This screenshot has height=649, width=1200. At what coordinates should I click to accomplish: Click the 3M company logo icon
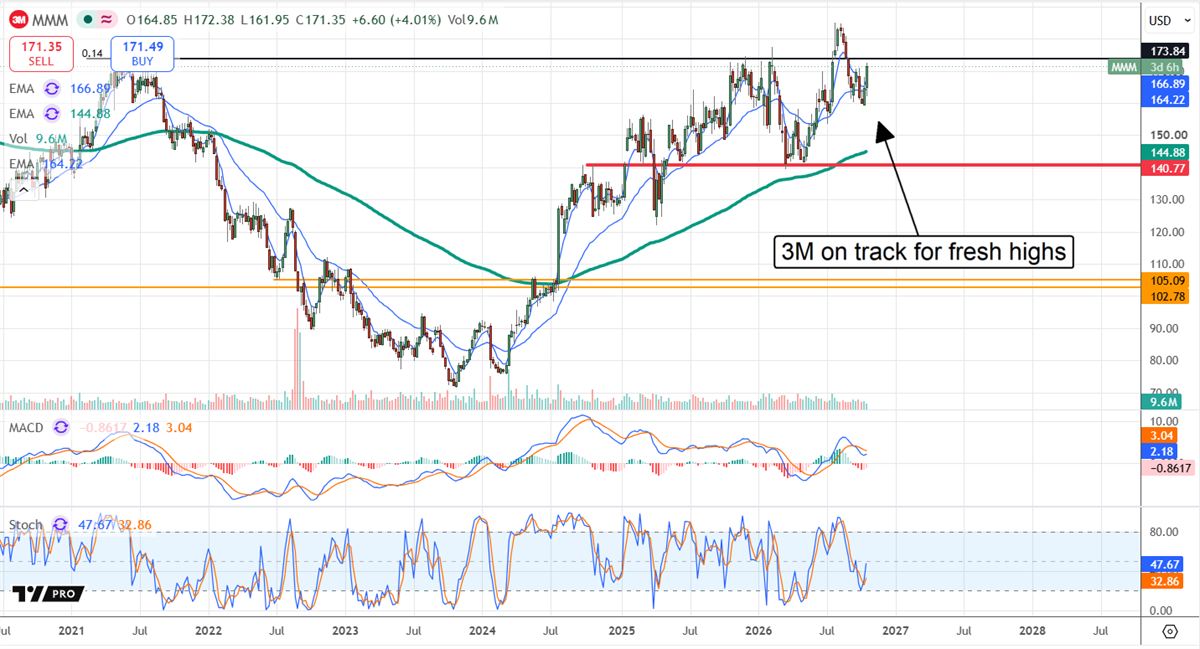coord(18,19)
